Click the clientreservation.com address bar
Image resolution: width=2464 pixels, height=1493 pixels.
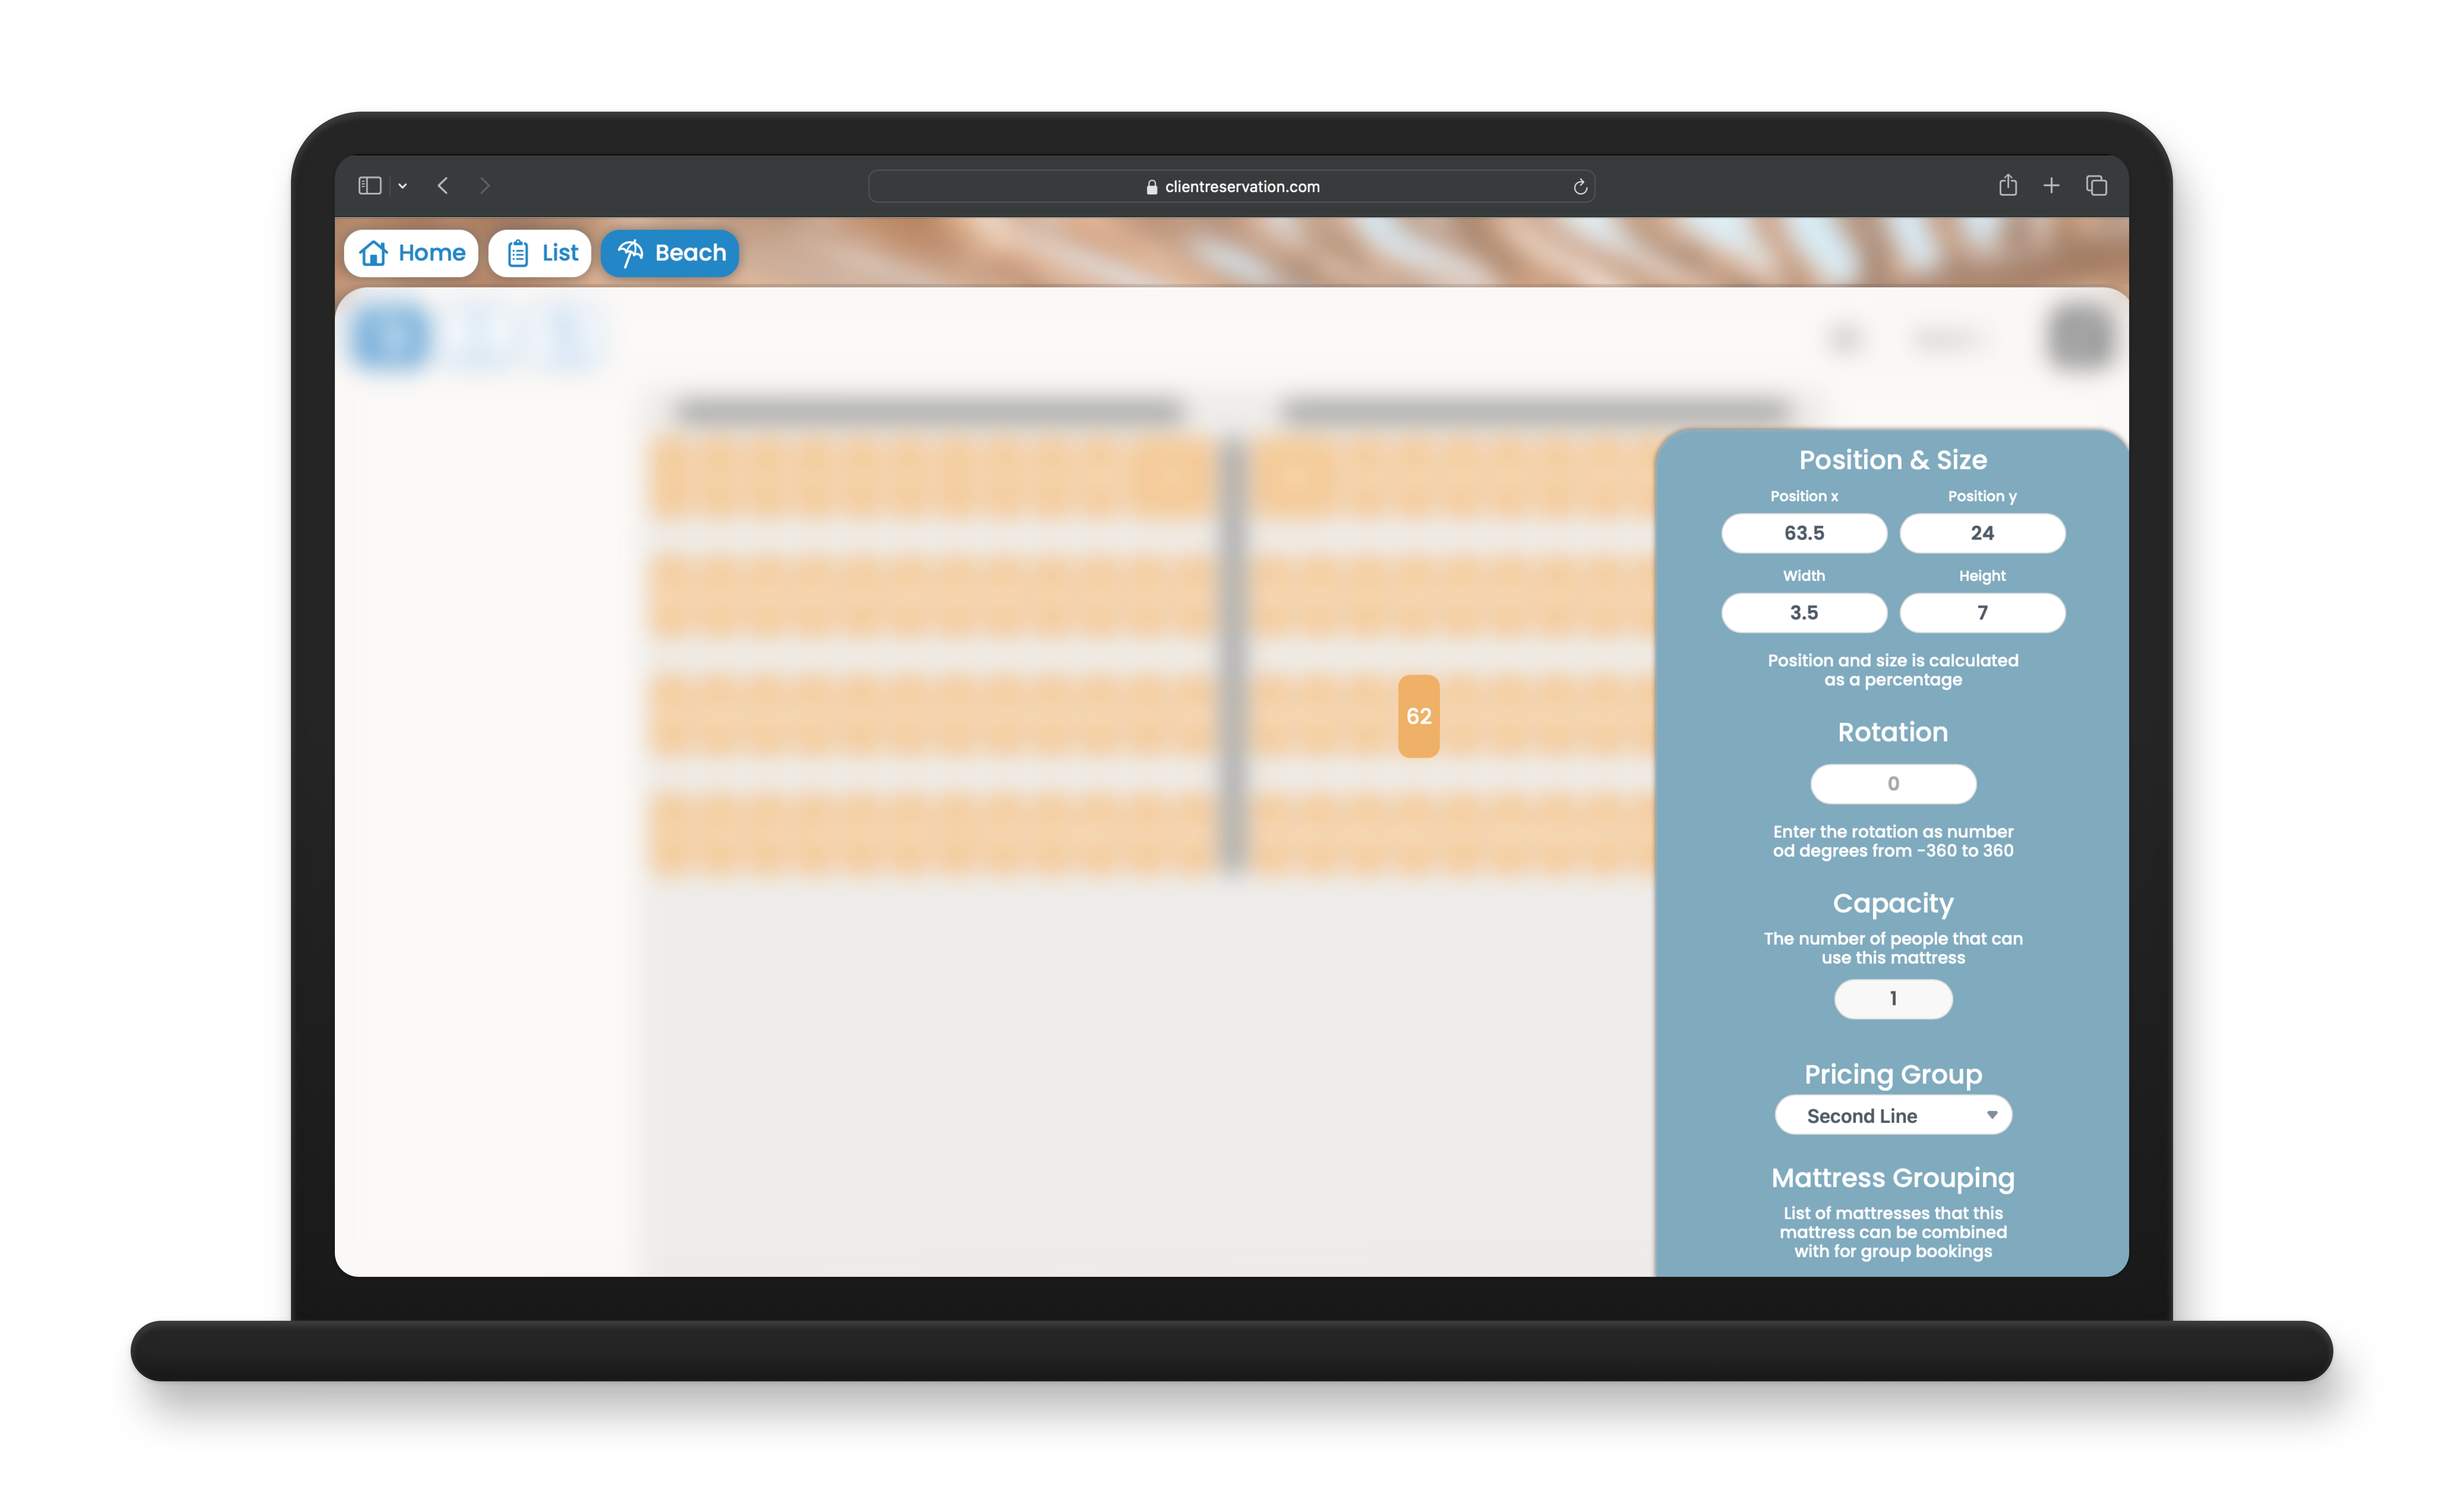[x=1231, y=187]
